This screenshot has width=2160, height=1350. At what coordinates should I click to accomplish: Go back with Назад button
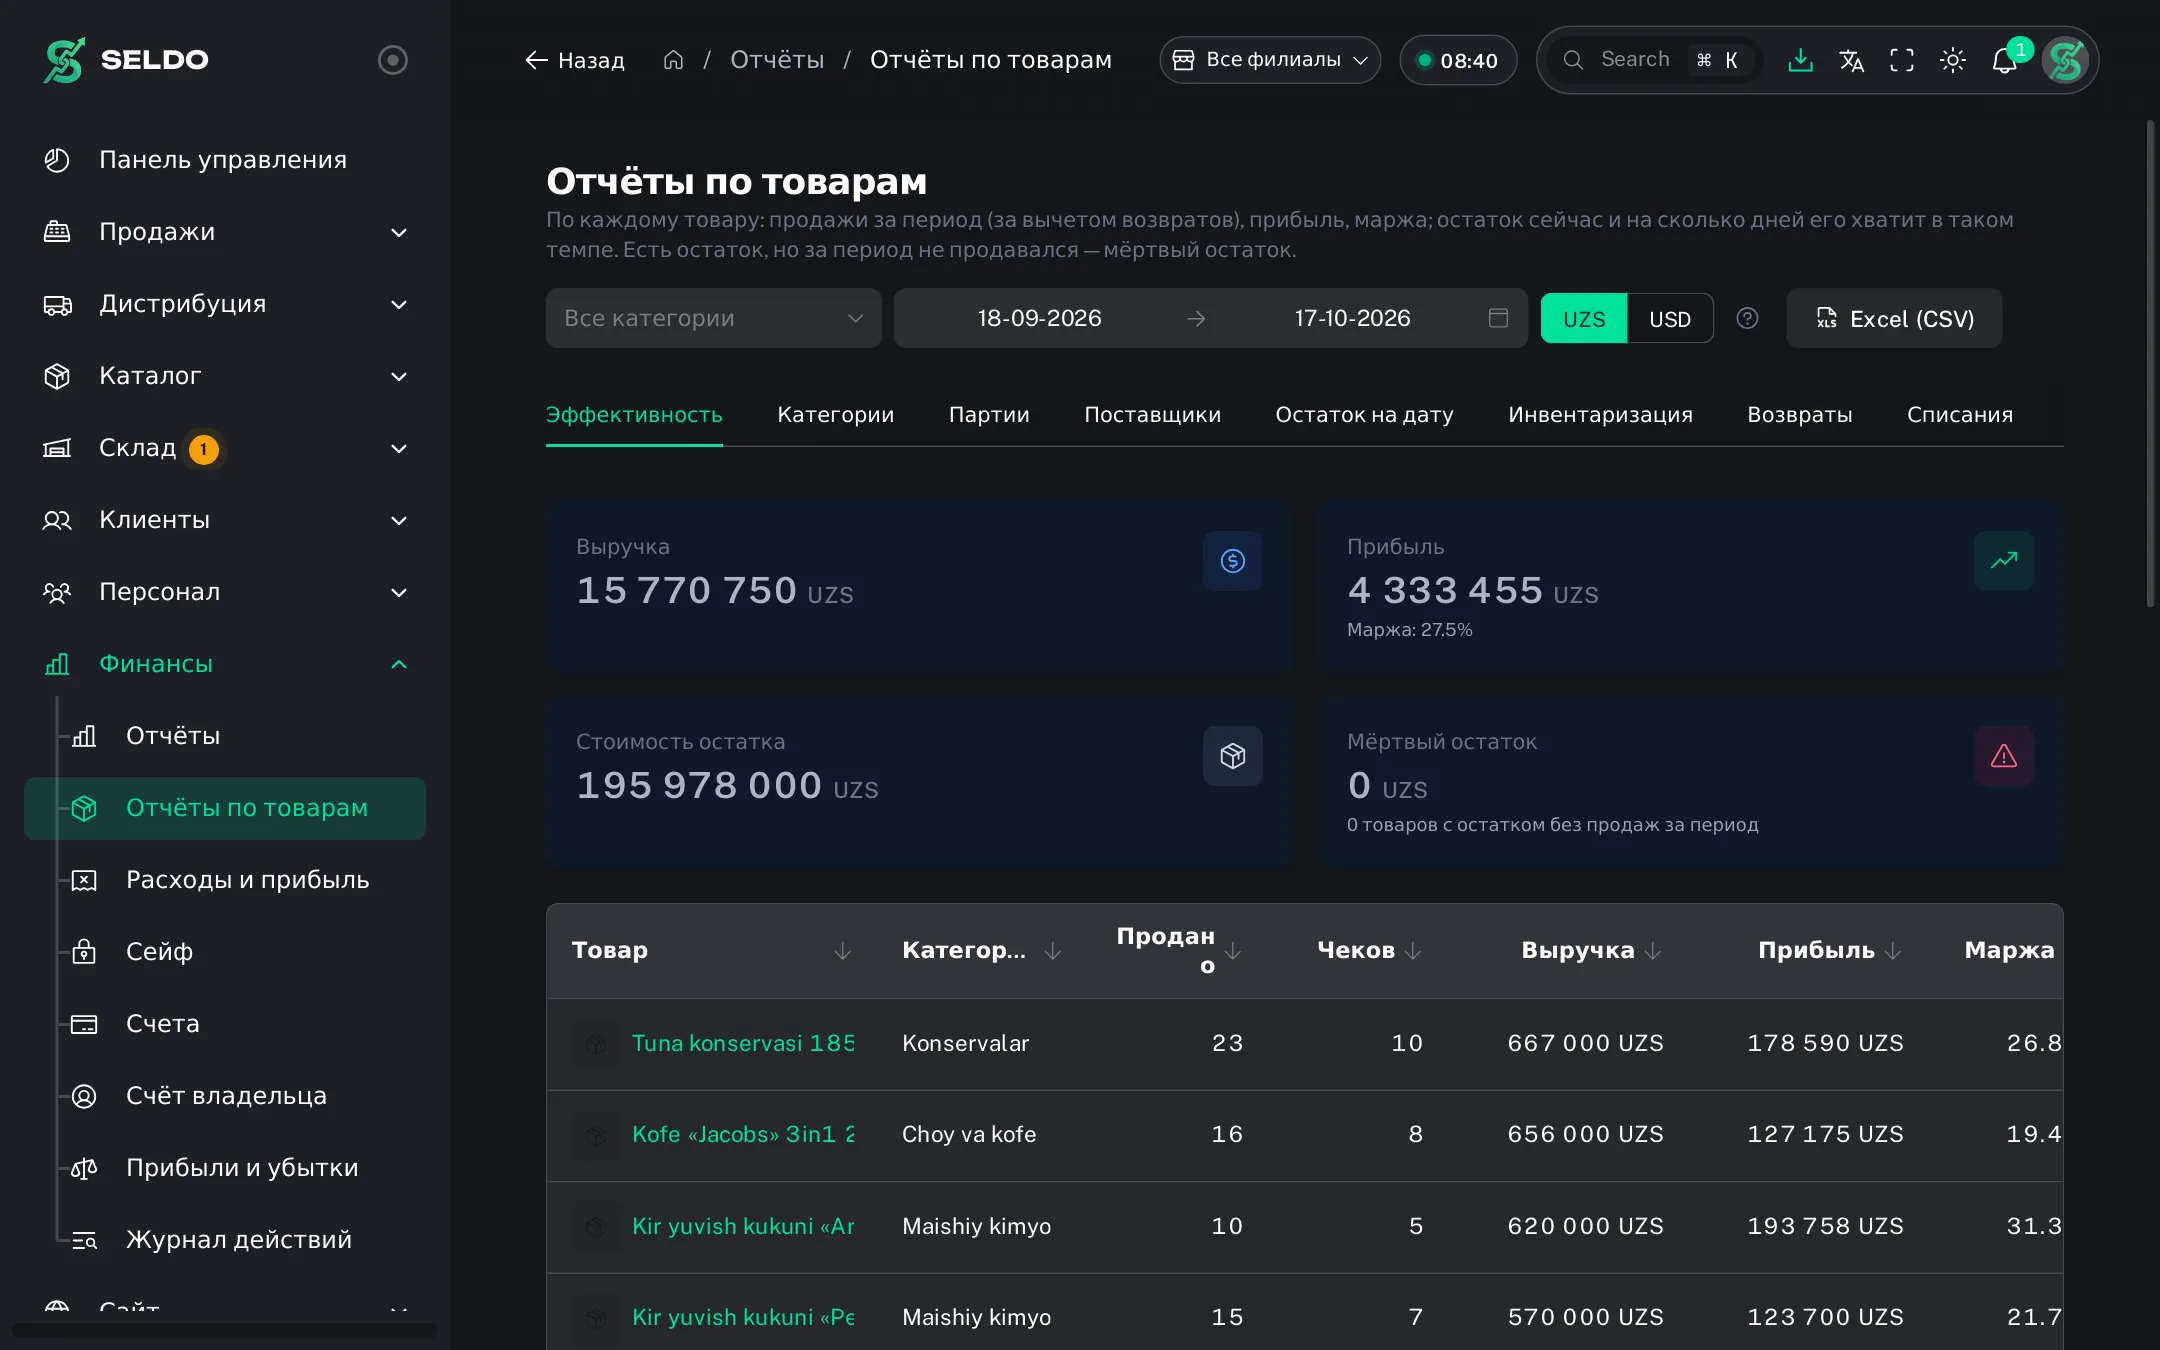click(575, 60)
